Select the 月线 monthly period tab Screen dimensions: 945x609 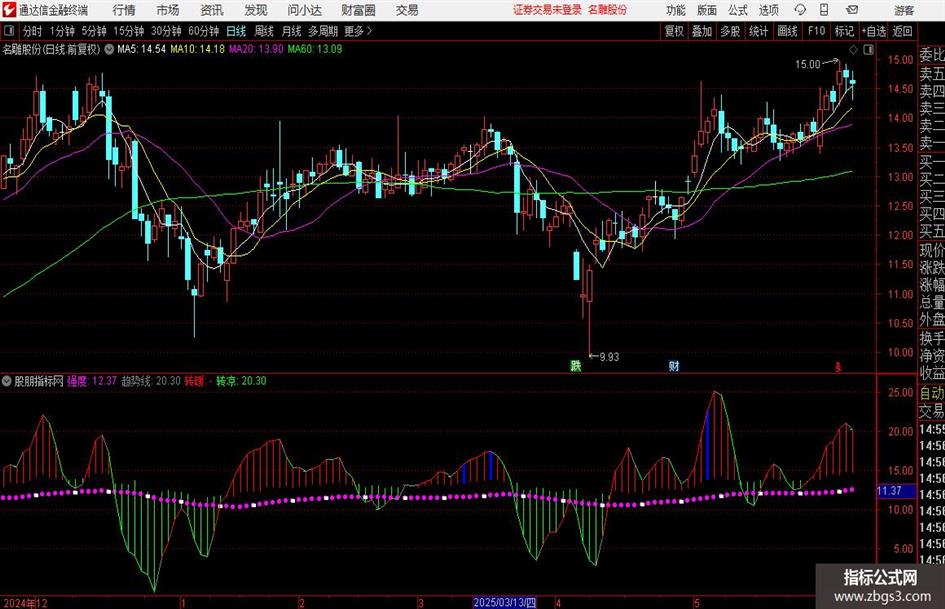coord(292,31)
